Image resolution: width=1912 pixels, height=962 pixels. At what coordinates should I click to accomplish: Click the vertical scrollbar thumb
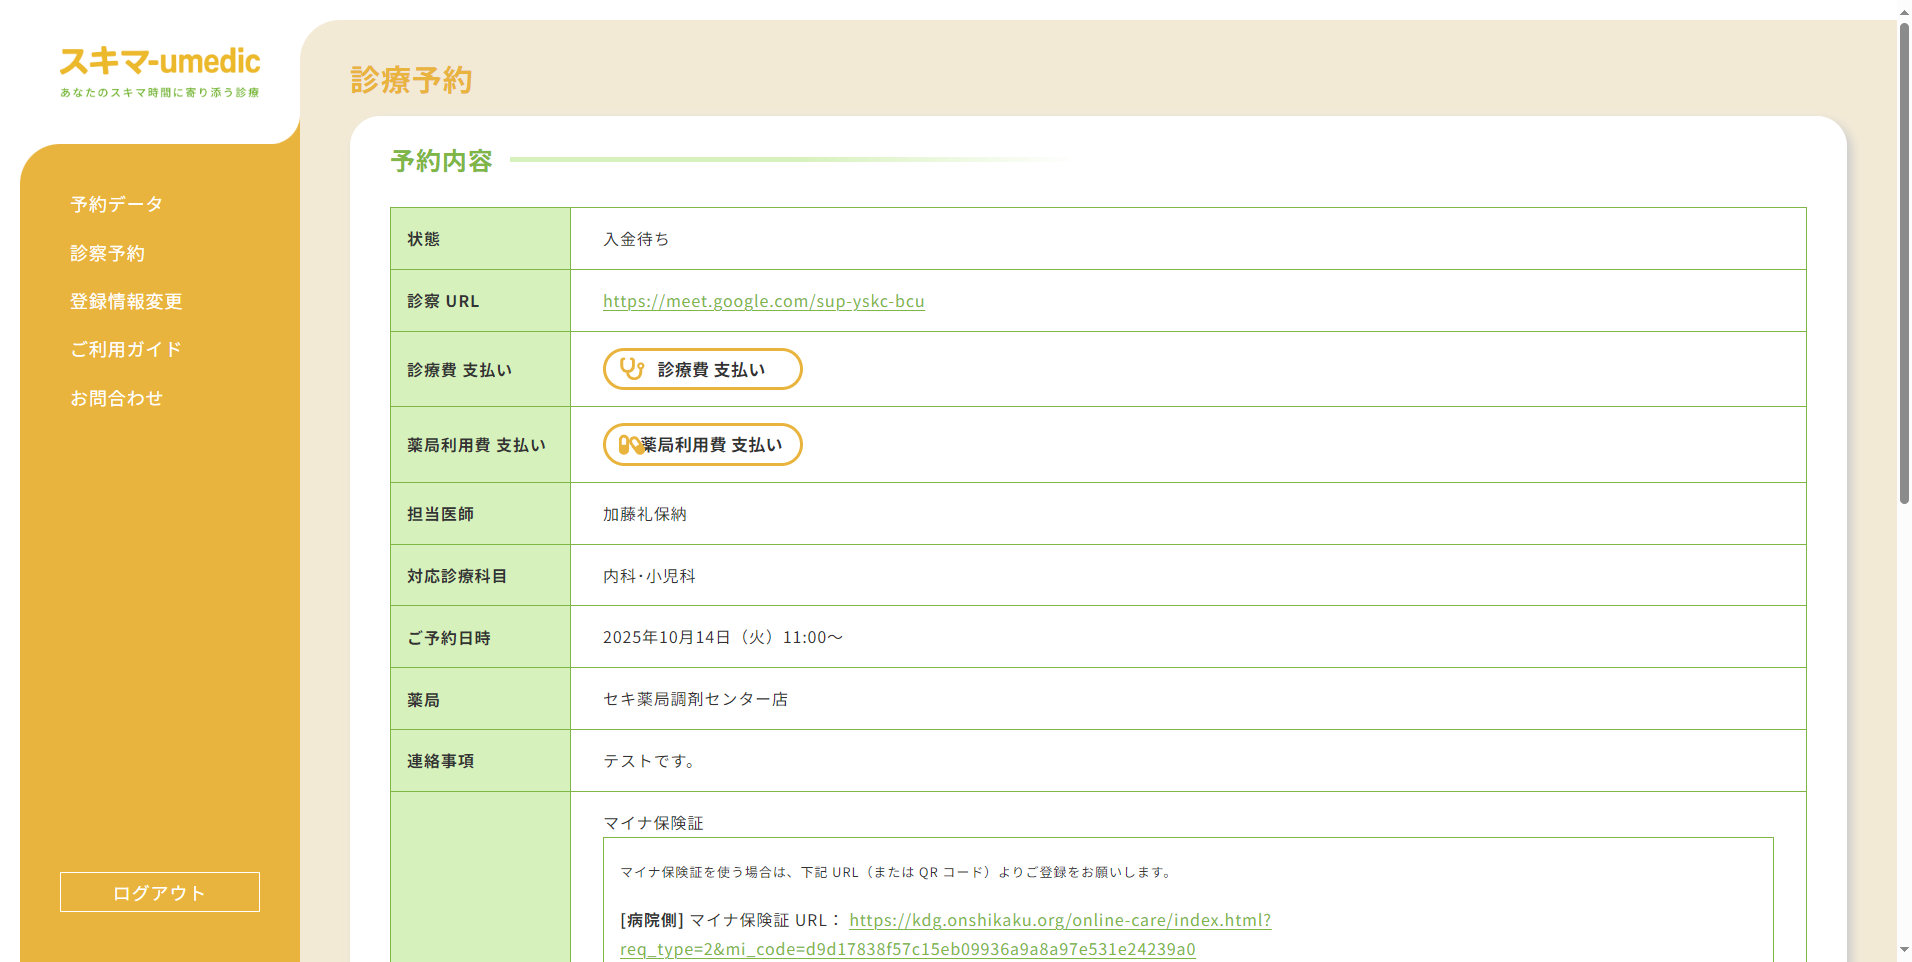[x=1904, y=262]
